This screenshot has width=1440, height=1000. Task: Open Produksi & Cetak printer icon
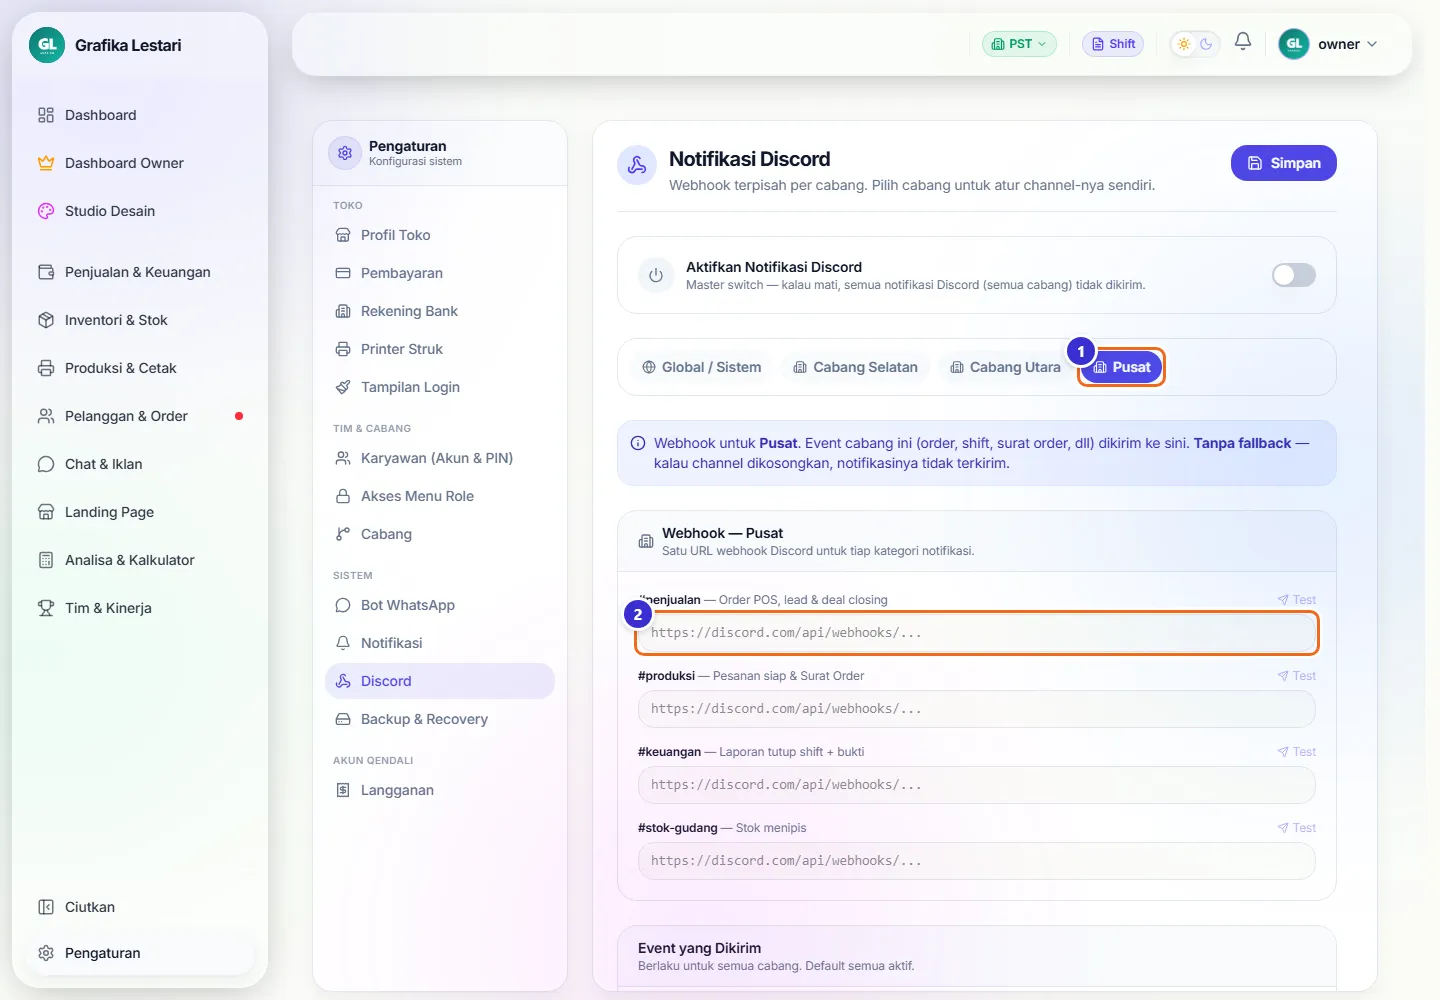pyautogui.click(x=46, y=368)
